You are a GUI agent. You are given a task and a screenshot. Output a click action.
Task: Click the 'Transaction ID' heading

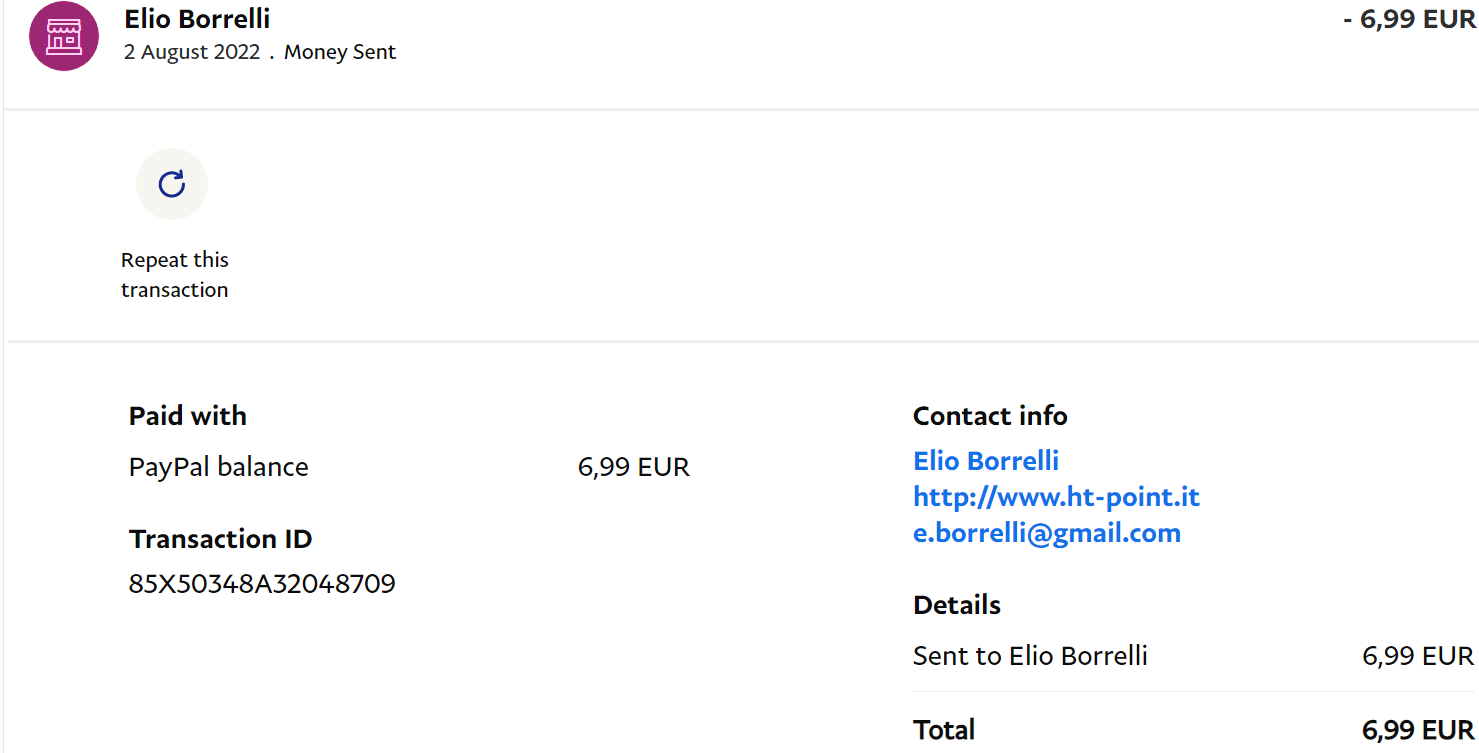point(220,539)
